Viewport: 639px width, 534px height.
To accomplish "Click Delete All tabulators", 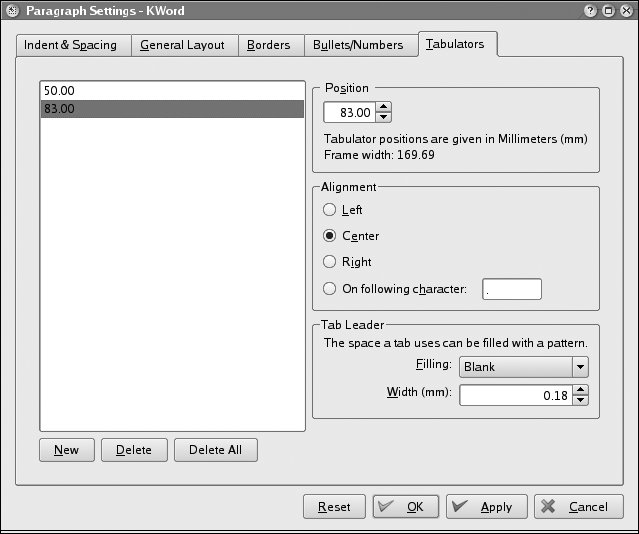I will [216, 450].
